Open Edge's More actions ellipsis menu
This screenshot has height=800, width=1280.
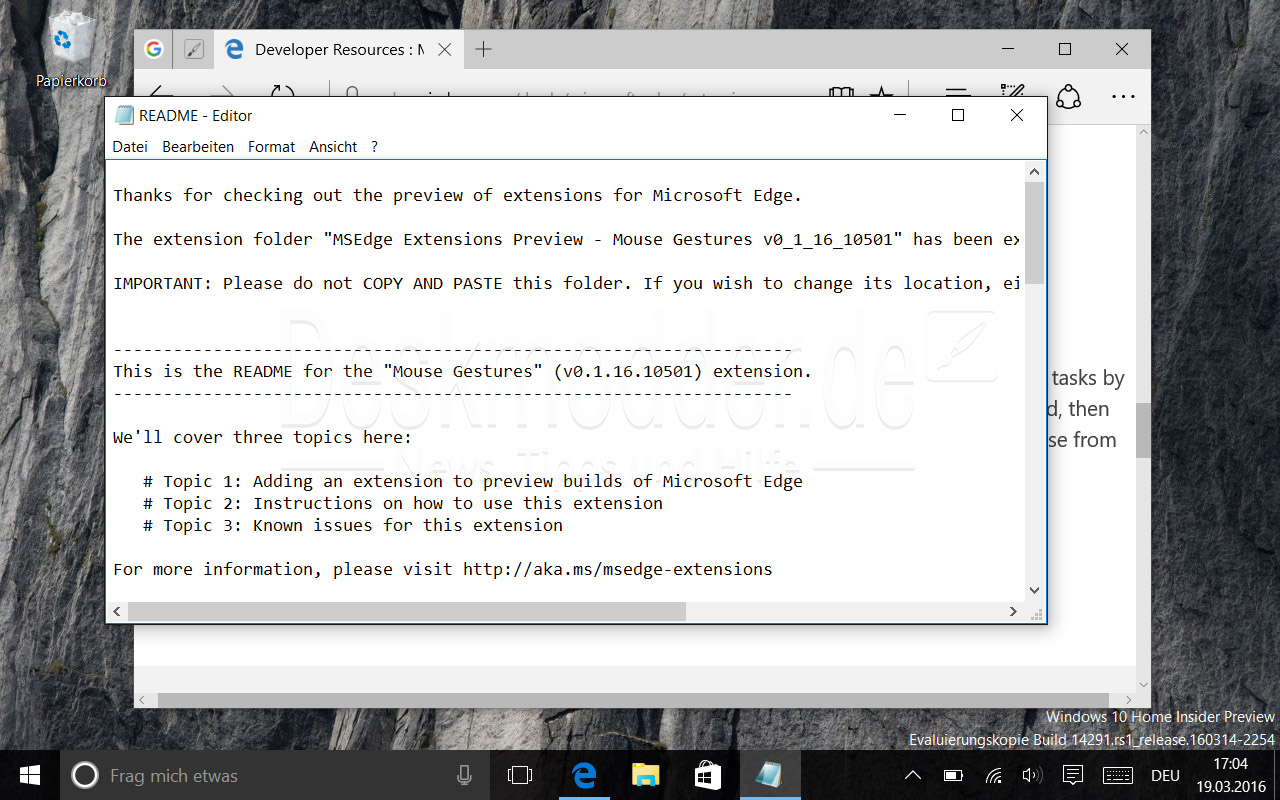pos(1123,97)
